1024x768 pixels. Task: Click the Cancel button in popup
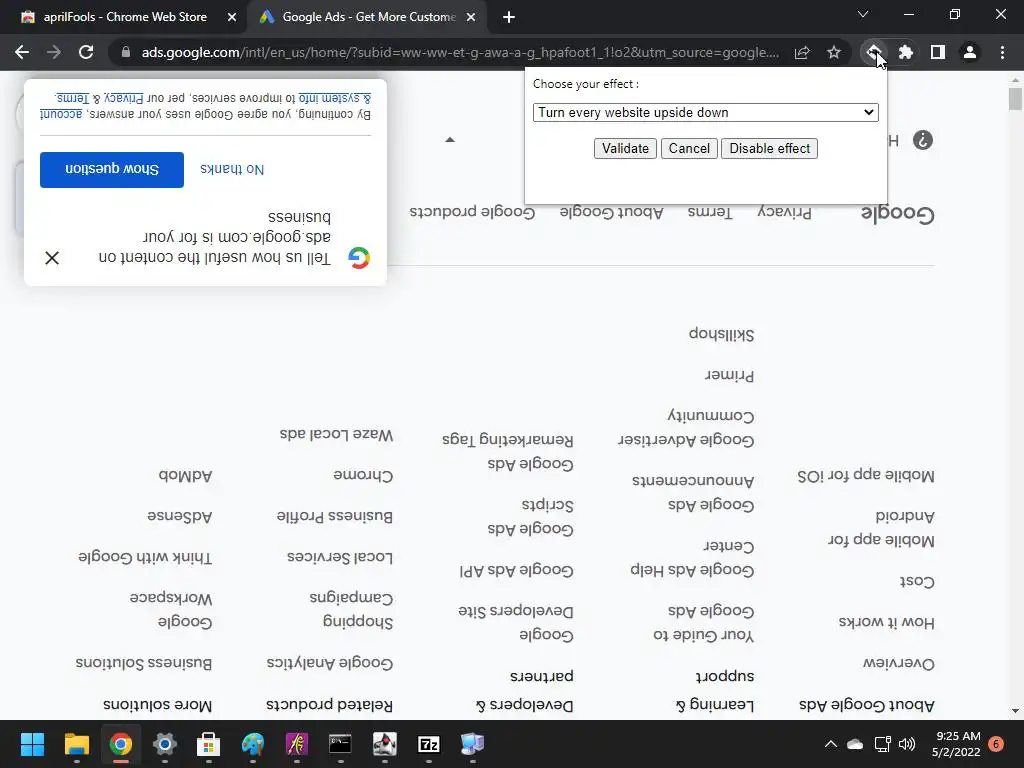pyautogui.click(x=689, y=148)
